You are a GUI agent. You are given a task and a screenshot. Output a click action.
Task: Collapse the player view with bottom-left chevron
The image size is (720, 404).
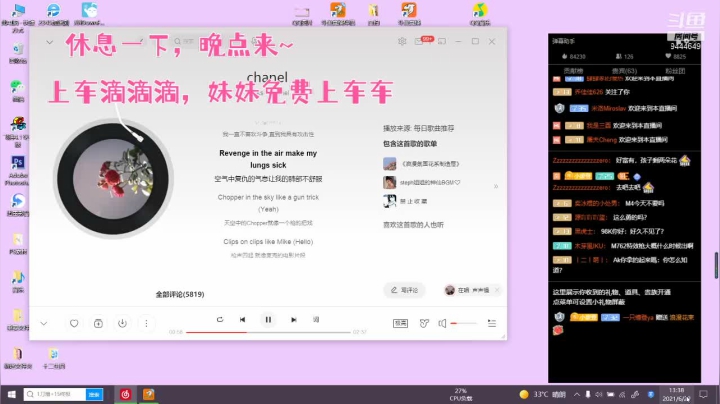click(x=44, y=323)
